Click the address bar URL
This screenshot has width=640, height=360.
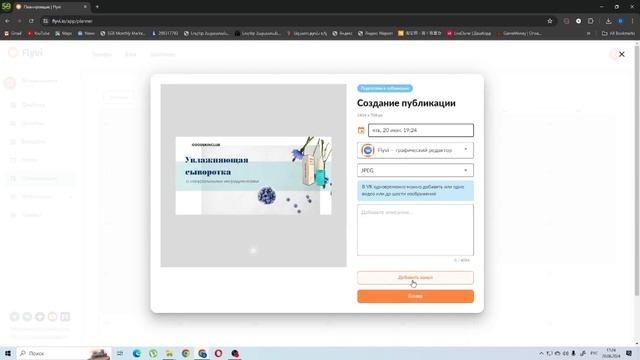[72, 21]
